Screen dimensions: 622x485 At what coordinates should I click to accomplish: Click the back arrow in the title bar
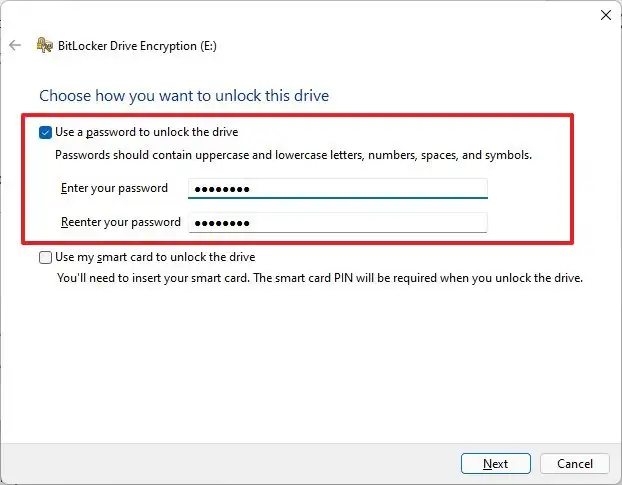(15, 45)
